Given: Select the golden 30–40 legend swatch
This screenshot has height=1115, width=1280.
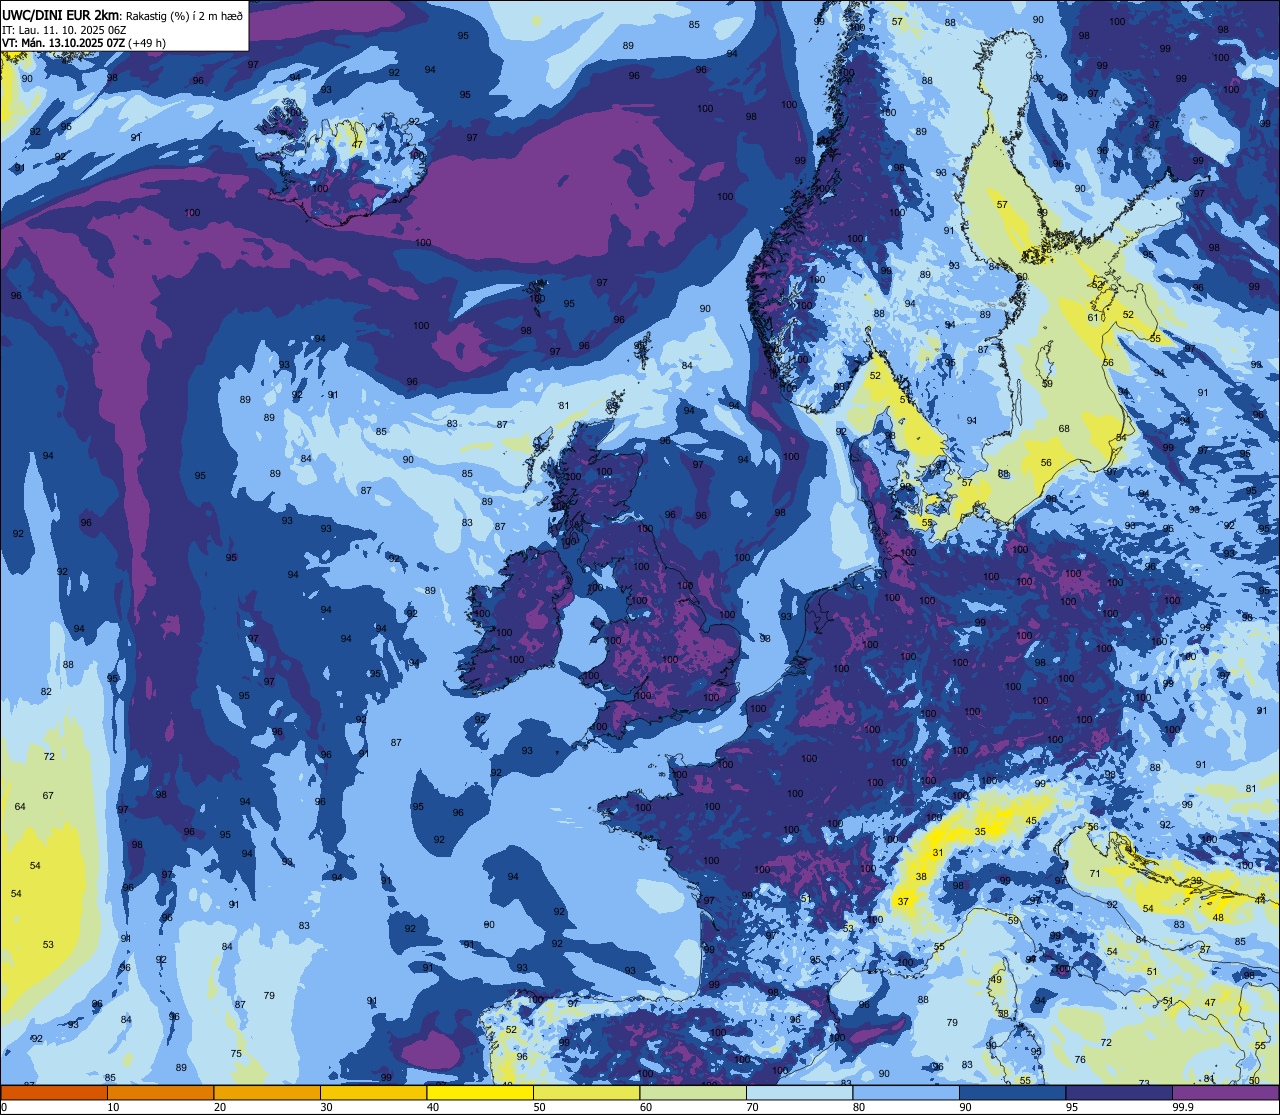Looking at the screenshot, I should [x=373, y=1093].
